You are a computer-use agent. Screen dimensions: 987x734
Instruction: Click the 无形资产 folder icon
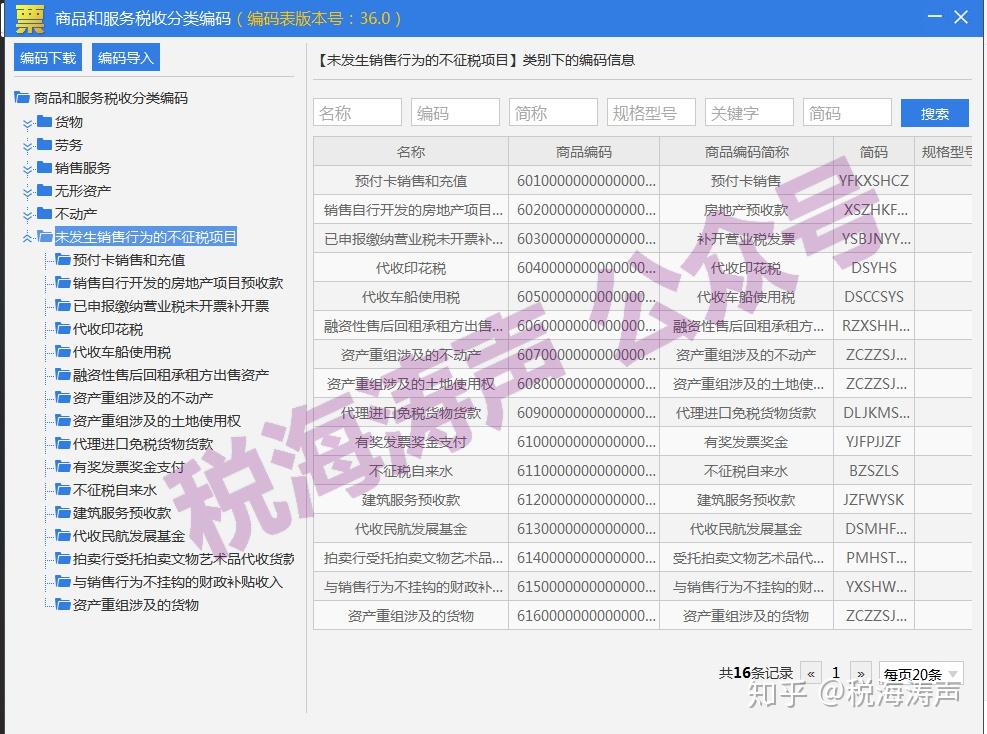pos(44,189)
